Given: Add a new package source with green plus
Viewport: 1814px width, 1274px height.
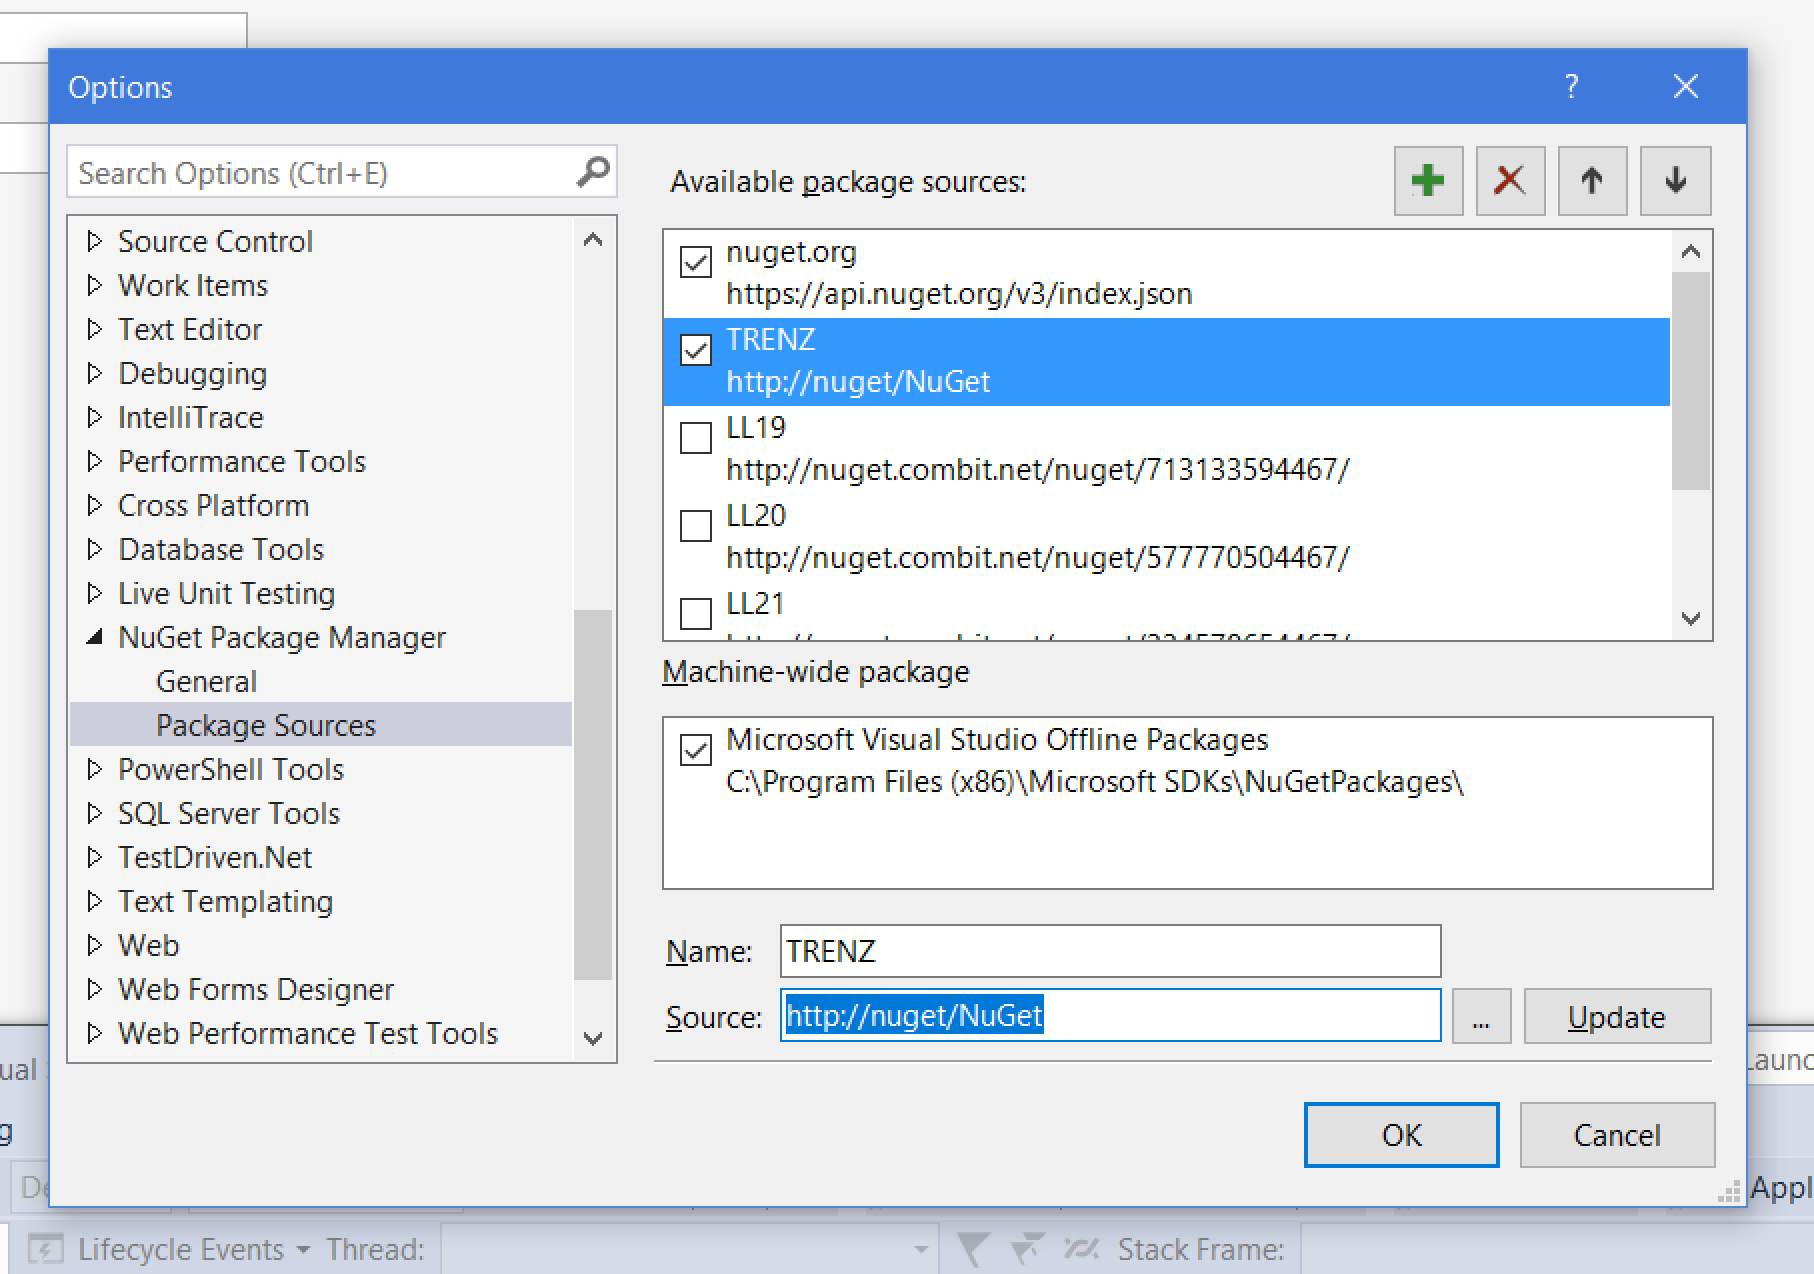Looking at the screenshot, I should pyautogui.click(x=1428, y=181).
